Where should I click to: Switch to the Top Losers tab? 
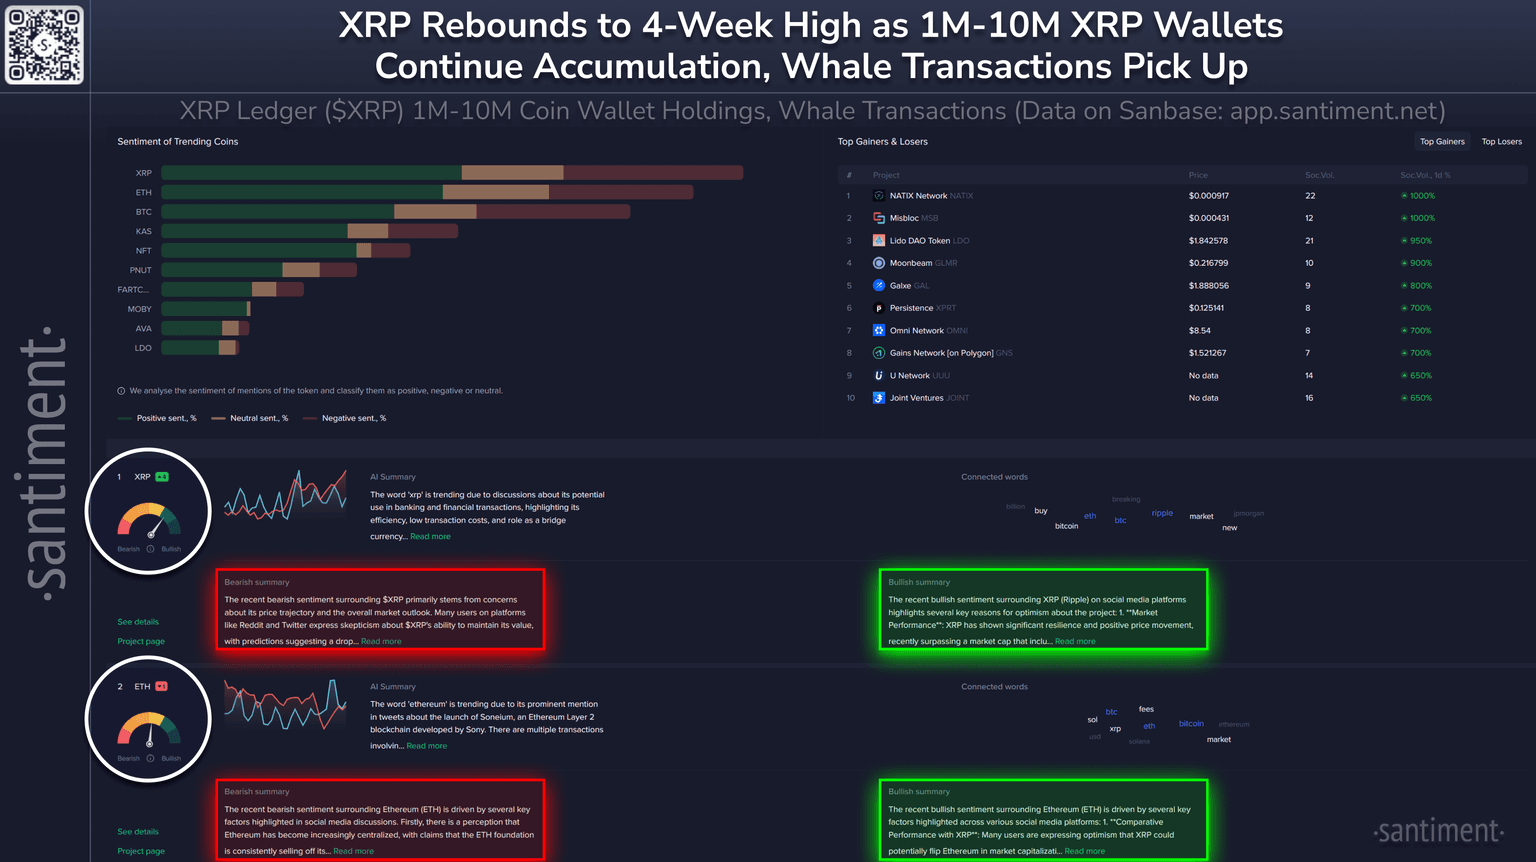point(1501,142)
